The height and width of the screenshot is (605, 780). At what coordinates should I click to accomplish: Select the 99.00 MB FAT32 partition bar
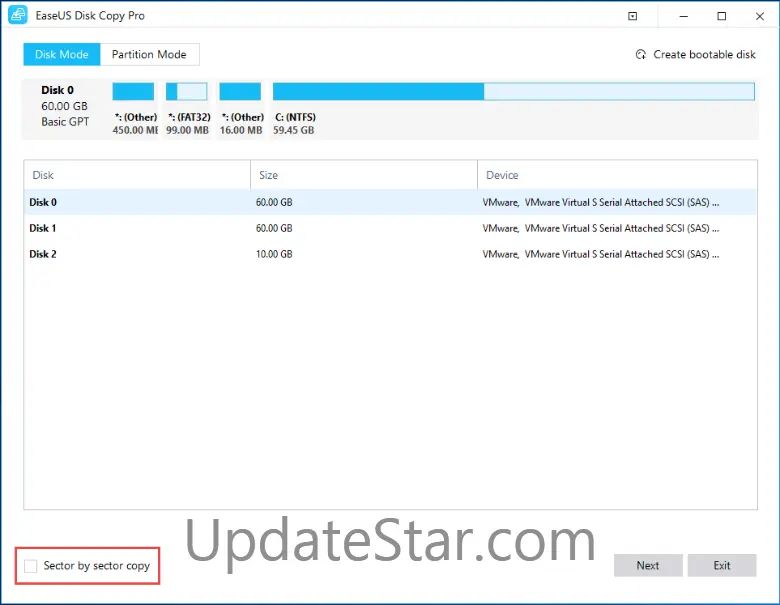187,92
